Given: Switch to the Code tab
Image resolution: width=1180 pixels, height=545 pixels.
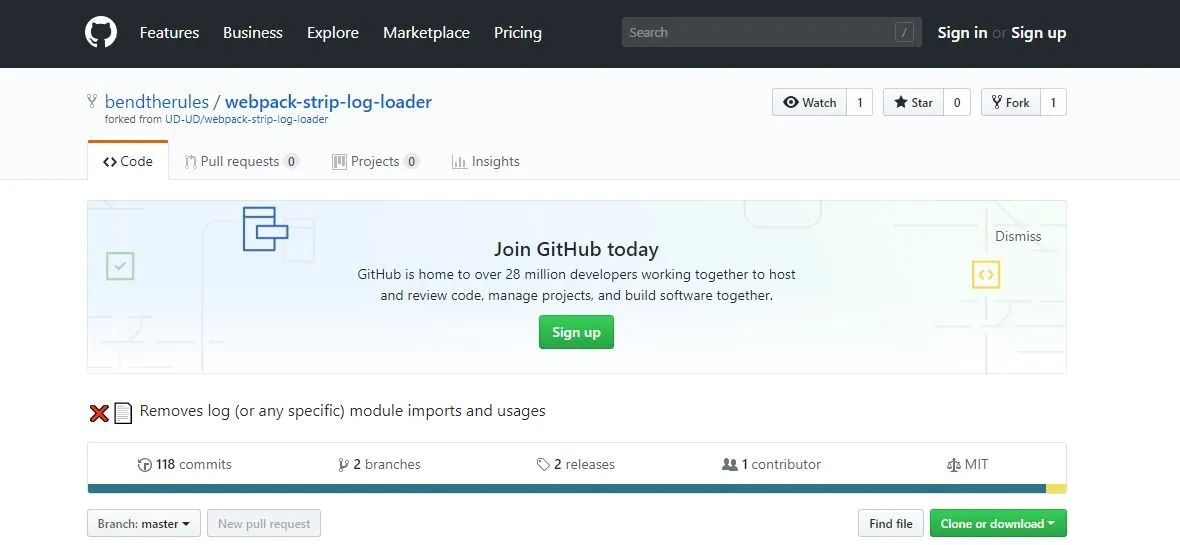Looking at the screenshot, I should pos(128,160).
